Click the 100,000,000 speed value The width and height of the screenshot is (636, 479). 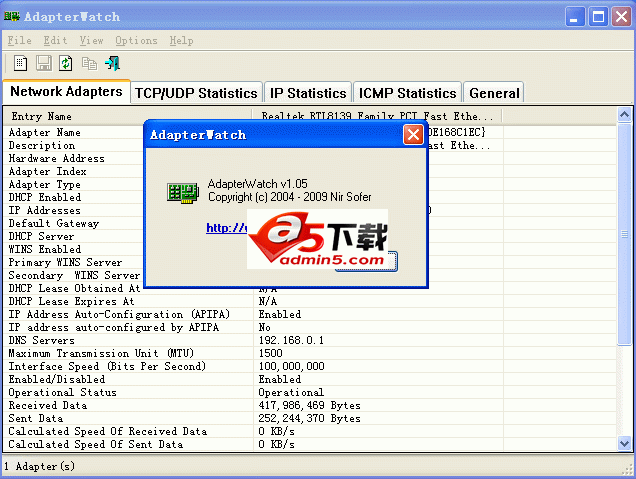[291, 366]
